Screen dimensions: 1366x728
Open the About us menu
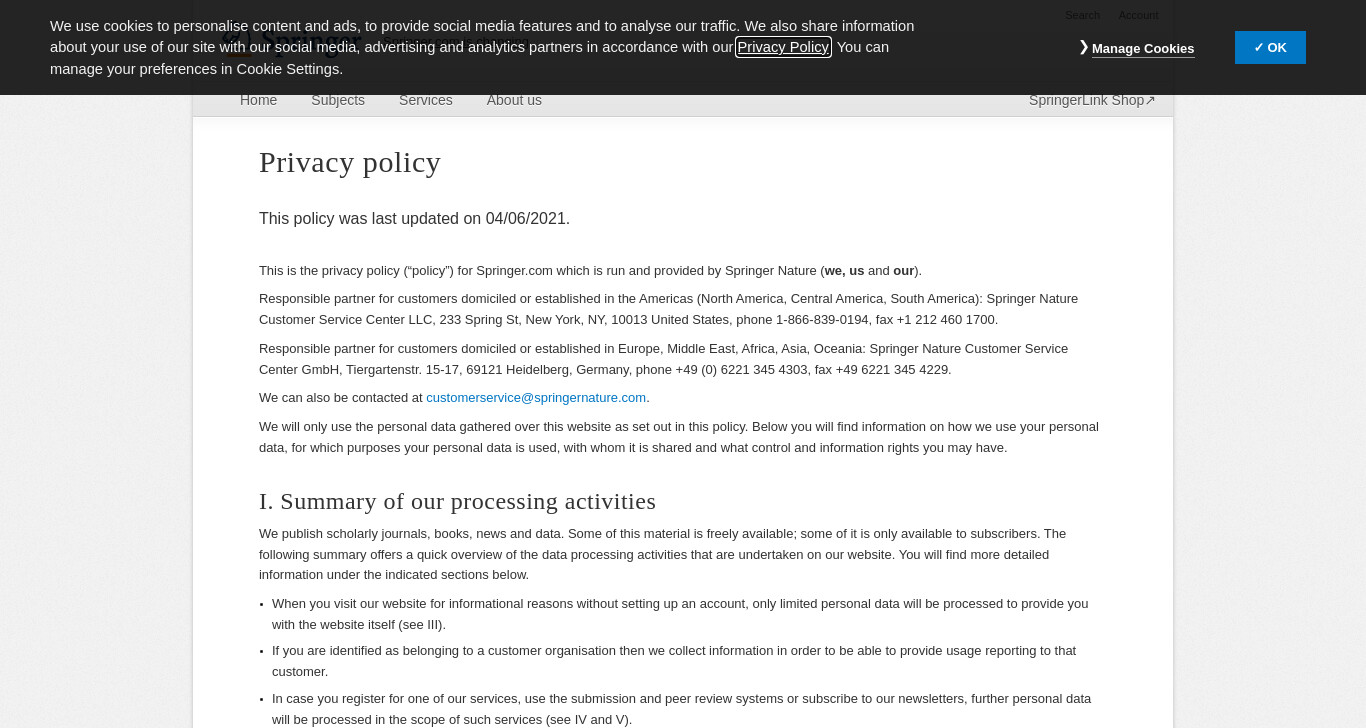tap(514, 100)
